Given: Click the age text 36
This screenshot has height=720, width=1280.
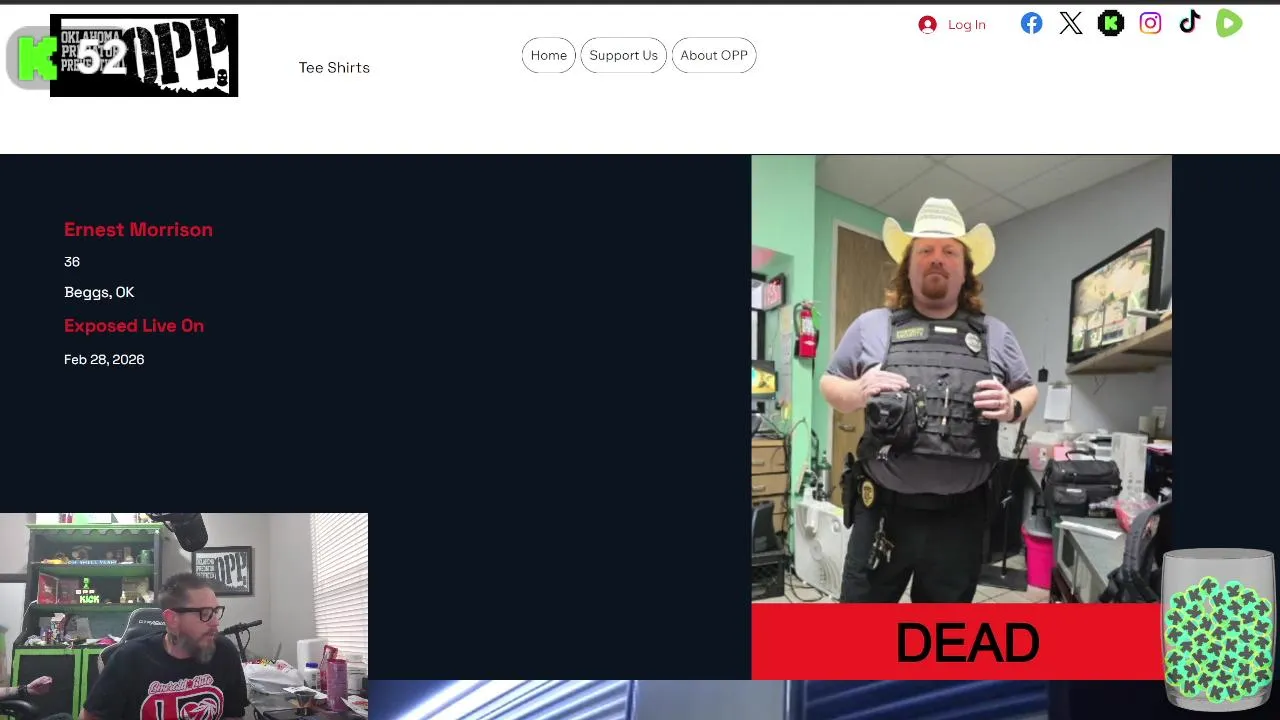Looking at the screenshot, I should point(72,261).
